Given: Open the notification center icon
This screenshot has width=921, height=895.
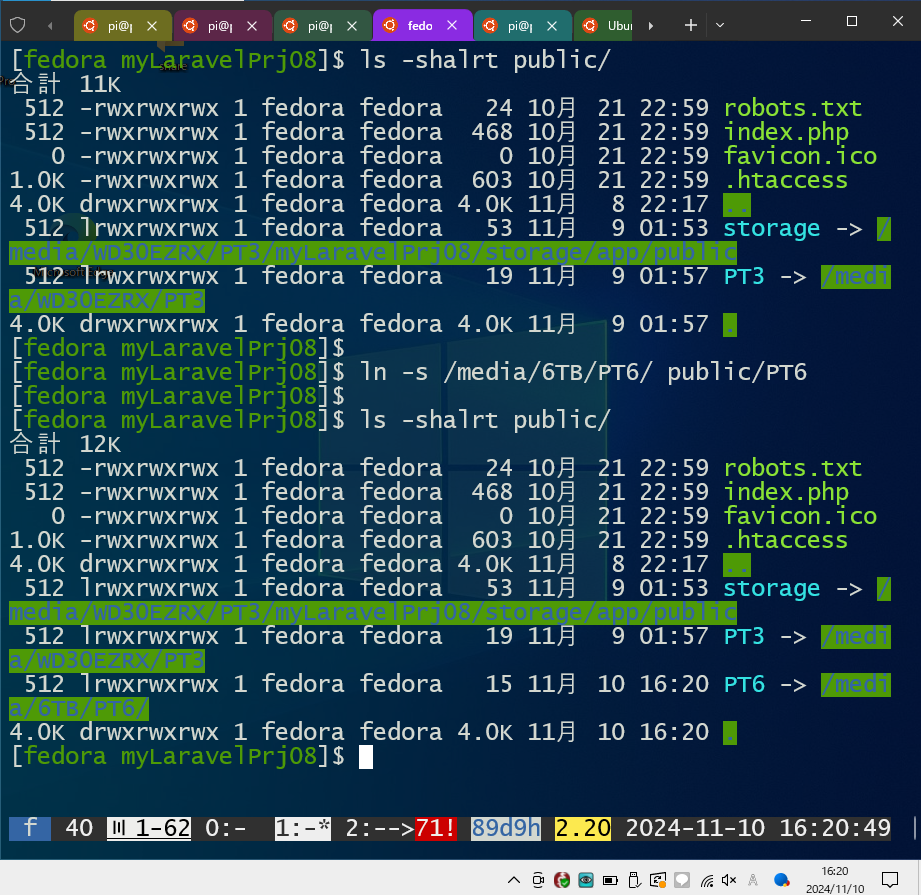Looking at the screenshot, I should pyautogui.click(x=890, y=880).
